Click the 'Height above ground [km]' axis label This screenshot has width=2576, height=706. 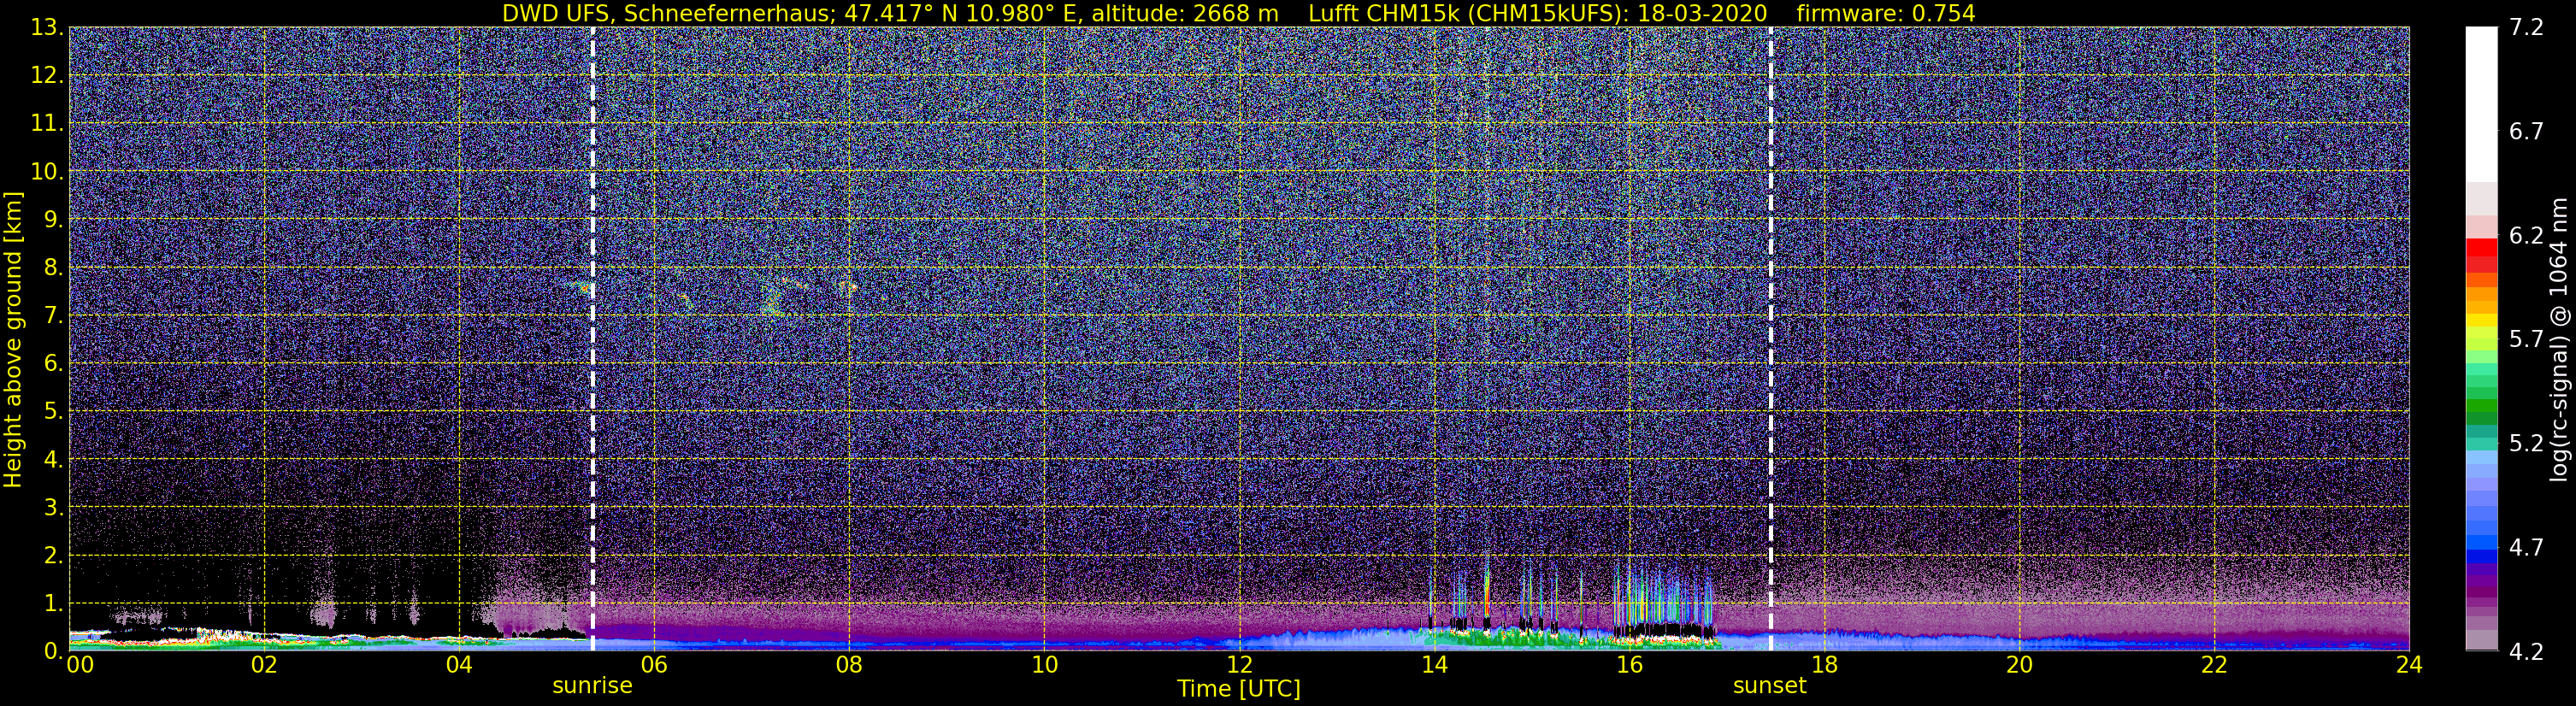pyautogui.click(x=13, y=339)
